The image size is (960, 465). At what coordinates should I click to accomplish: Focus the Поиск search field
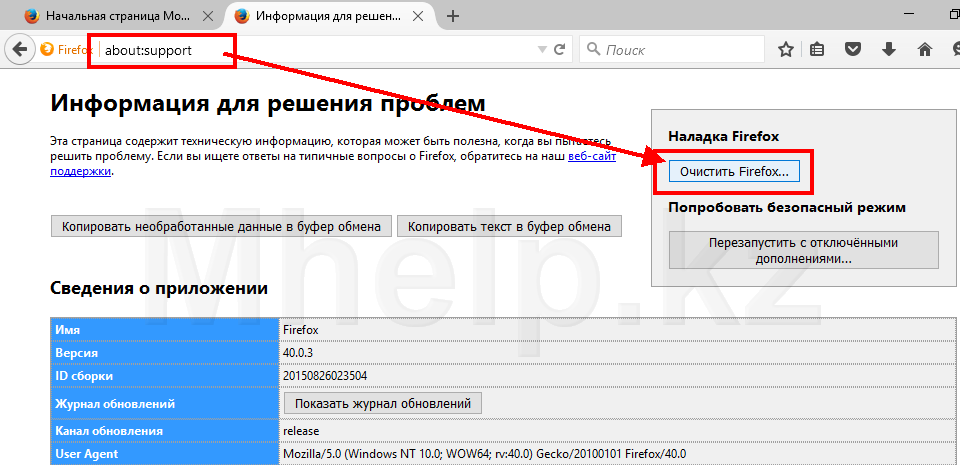[x=672, y=50]
